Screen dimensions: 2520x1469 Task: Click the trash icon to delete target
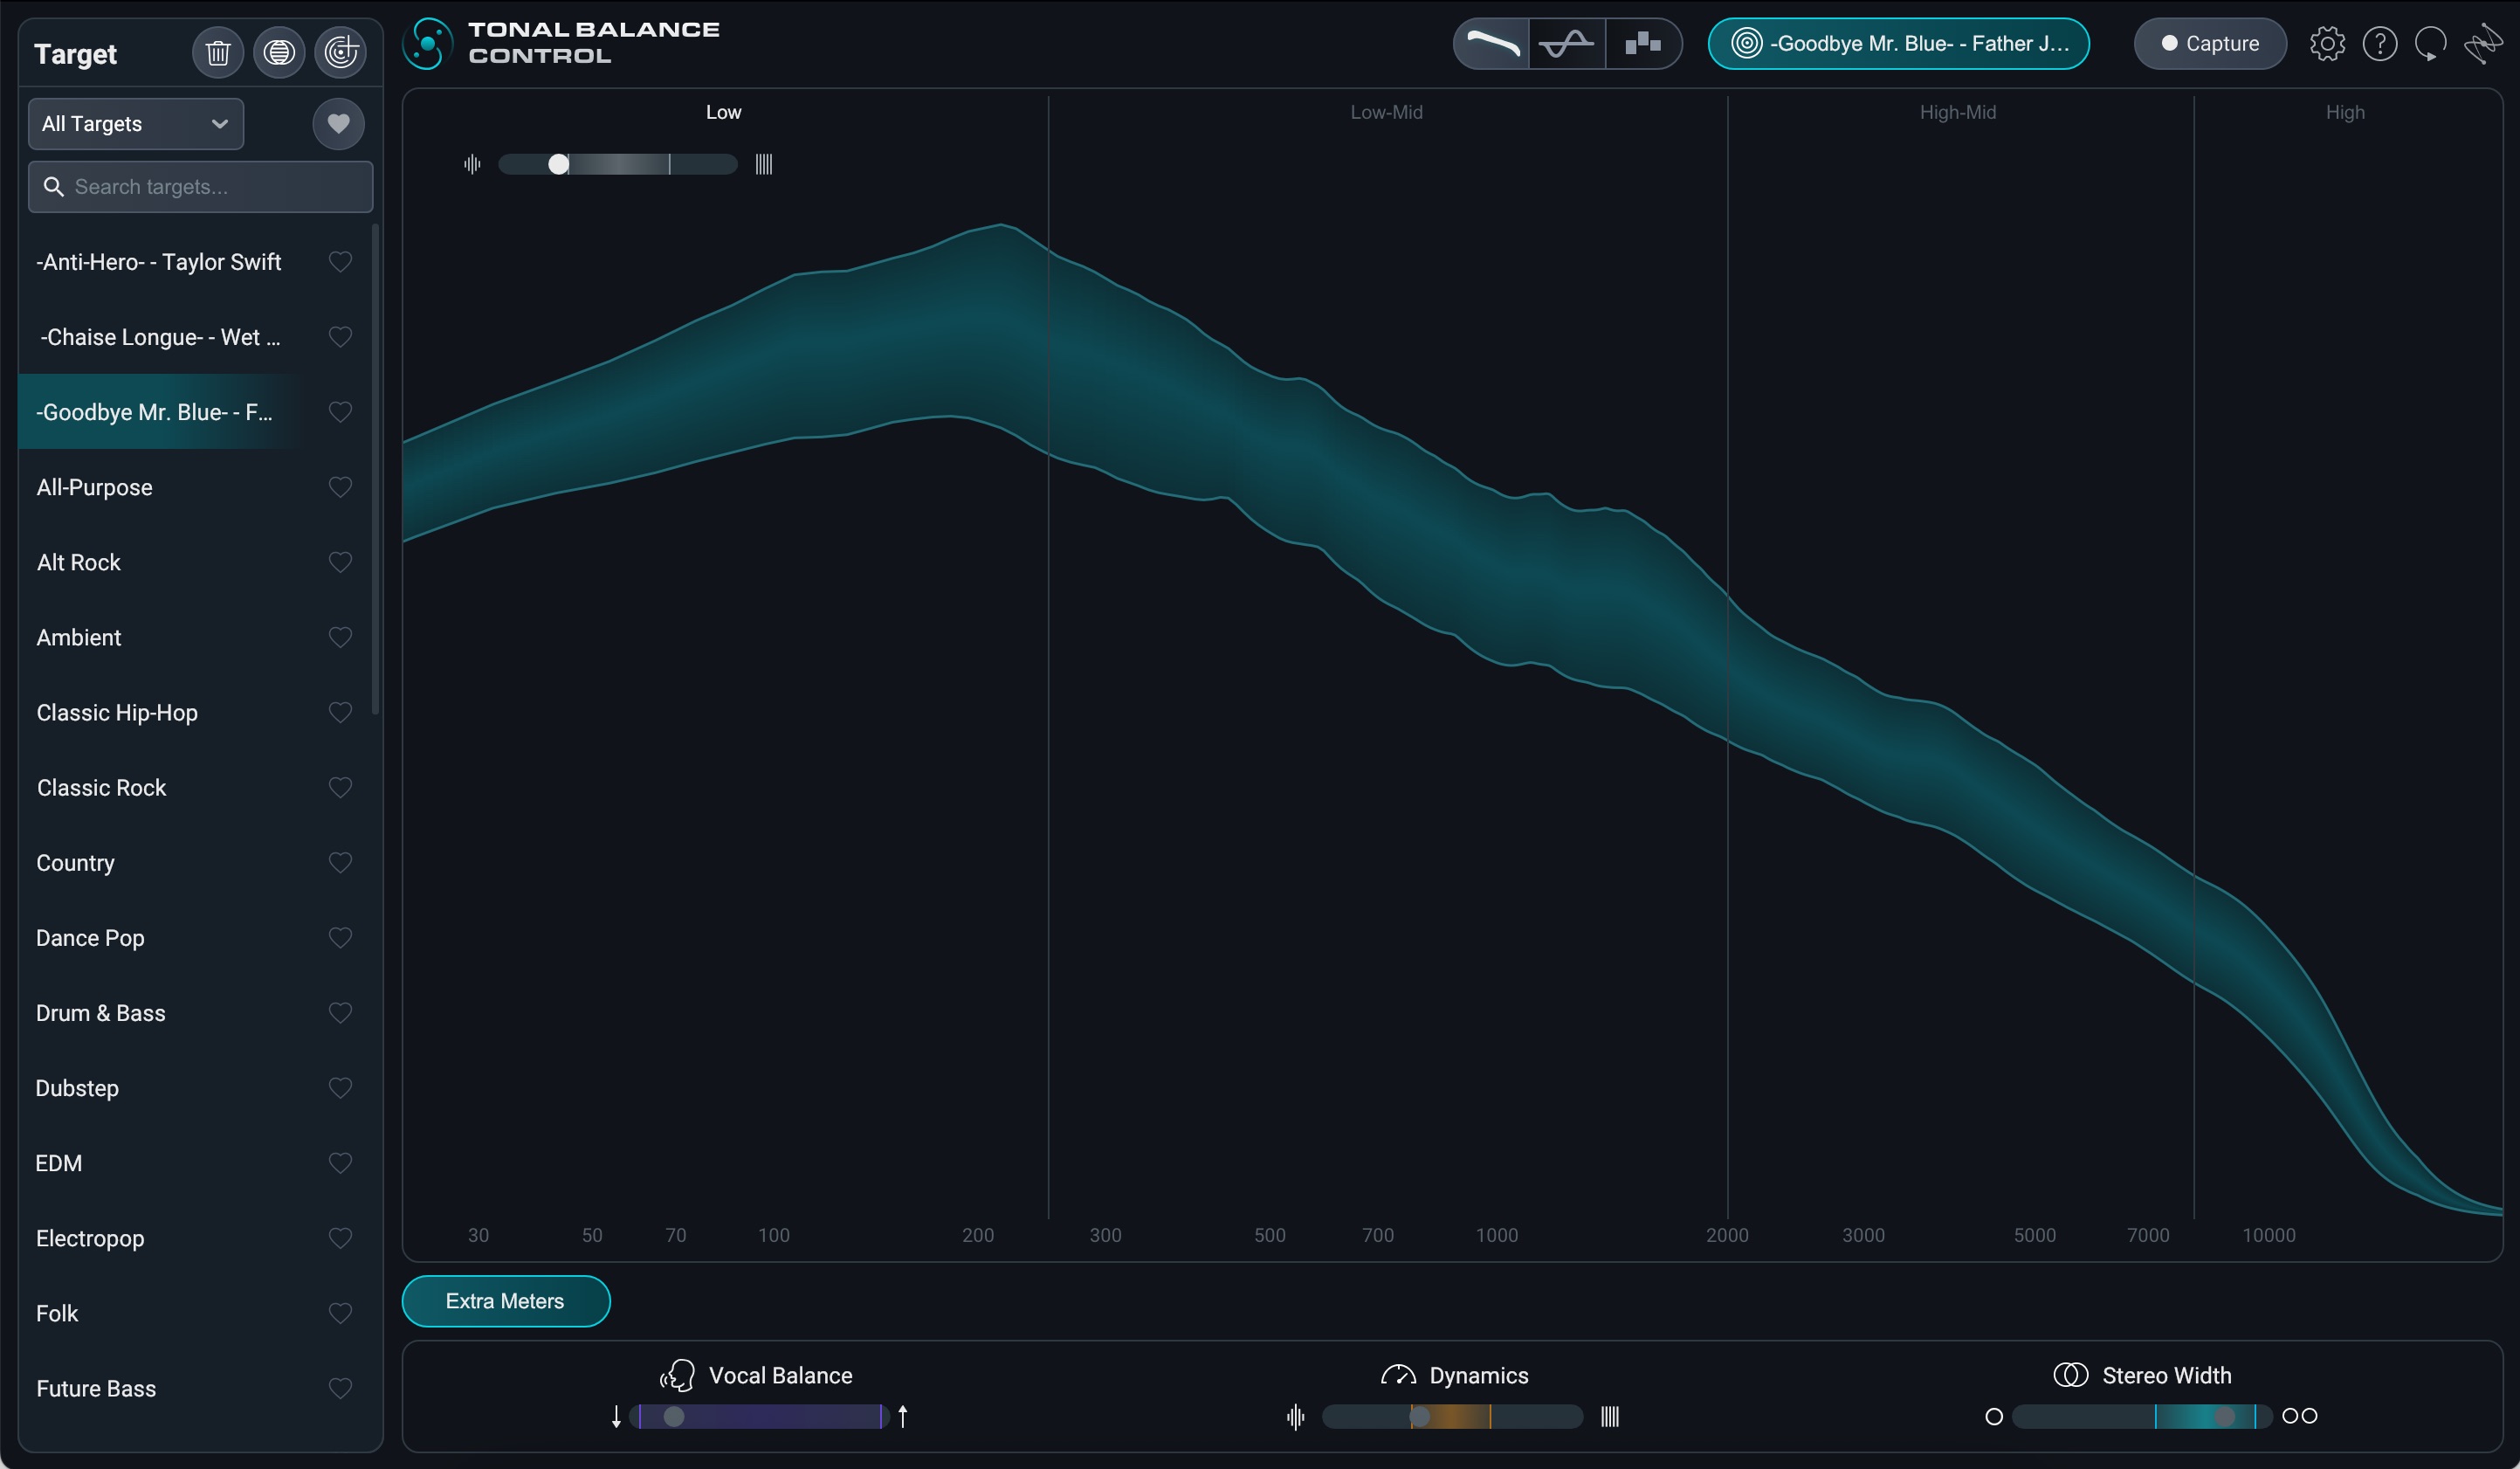[x=217, y=52]
